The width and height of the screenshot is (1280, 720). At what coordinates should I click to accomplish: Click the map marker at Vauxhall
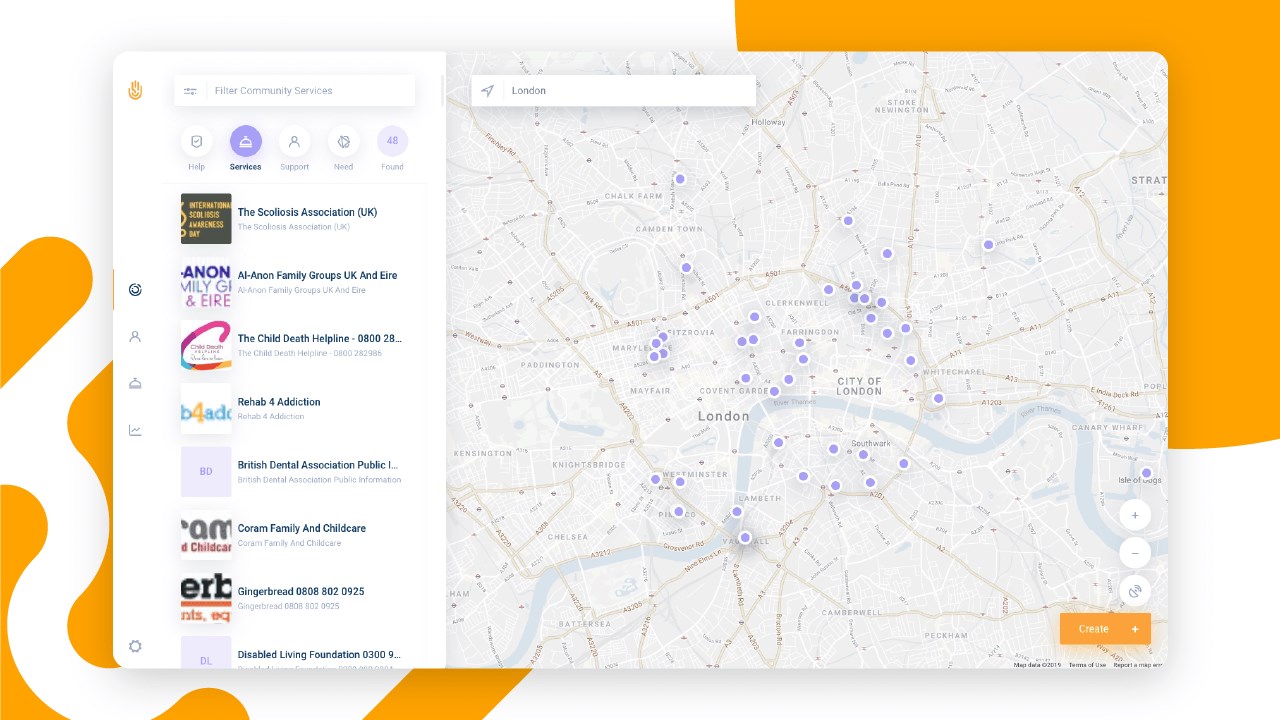pyautogui.click(x=745, y=537)
